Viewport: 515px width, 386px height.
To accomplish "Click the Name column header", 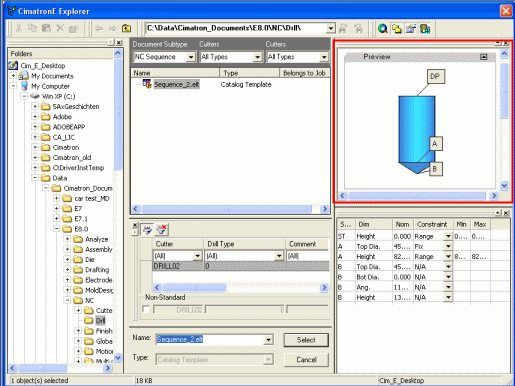I will click(175, 73).
